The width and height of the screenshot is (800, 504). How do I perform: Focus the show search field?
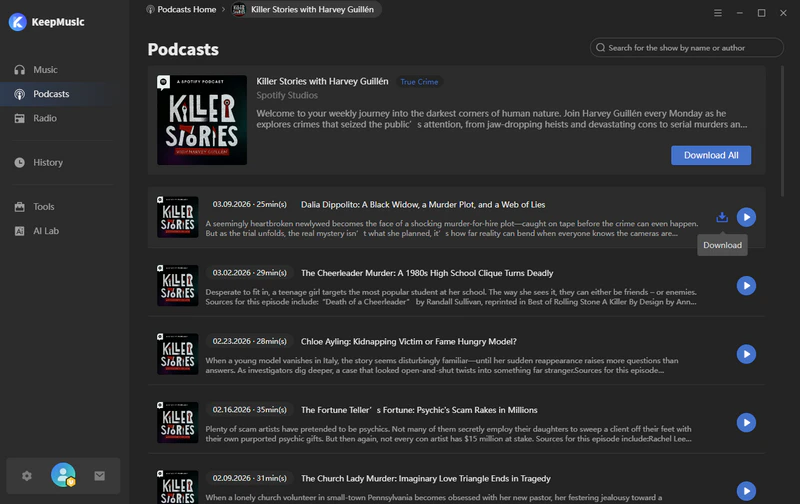point(690,47)
